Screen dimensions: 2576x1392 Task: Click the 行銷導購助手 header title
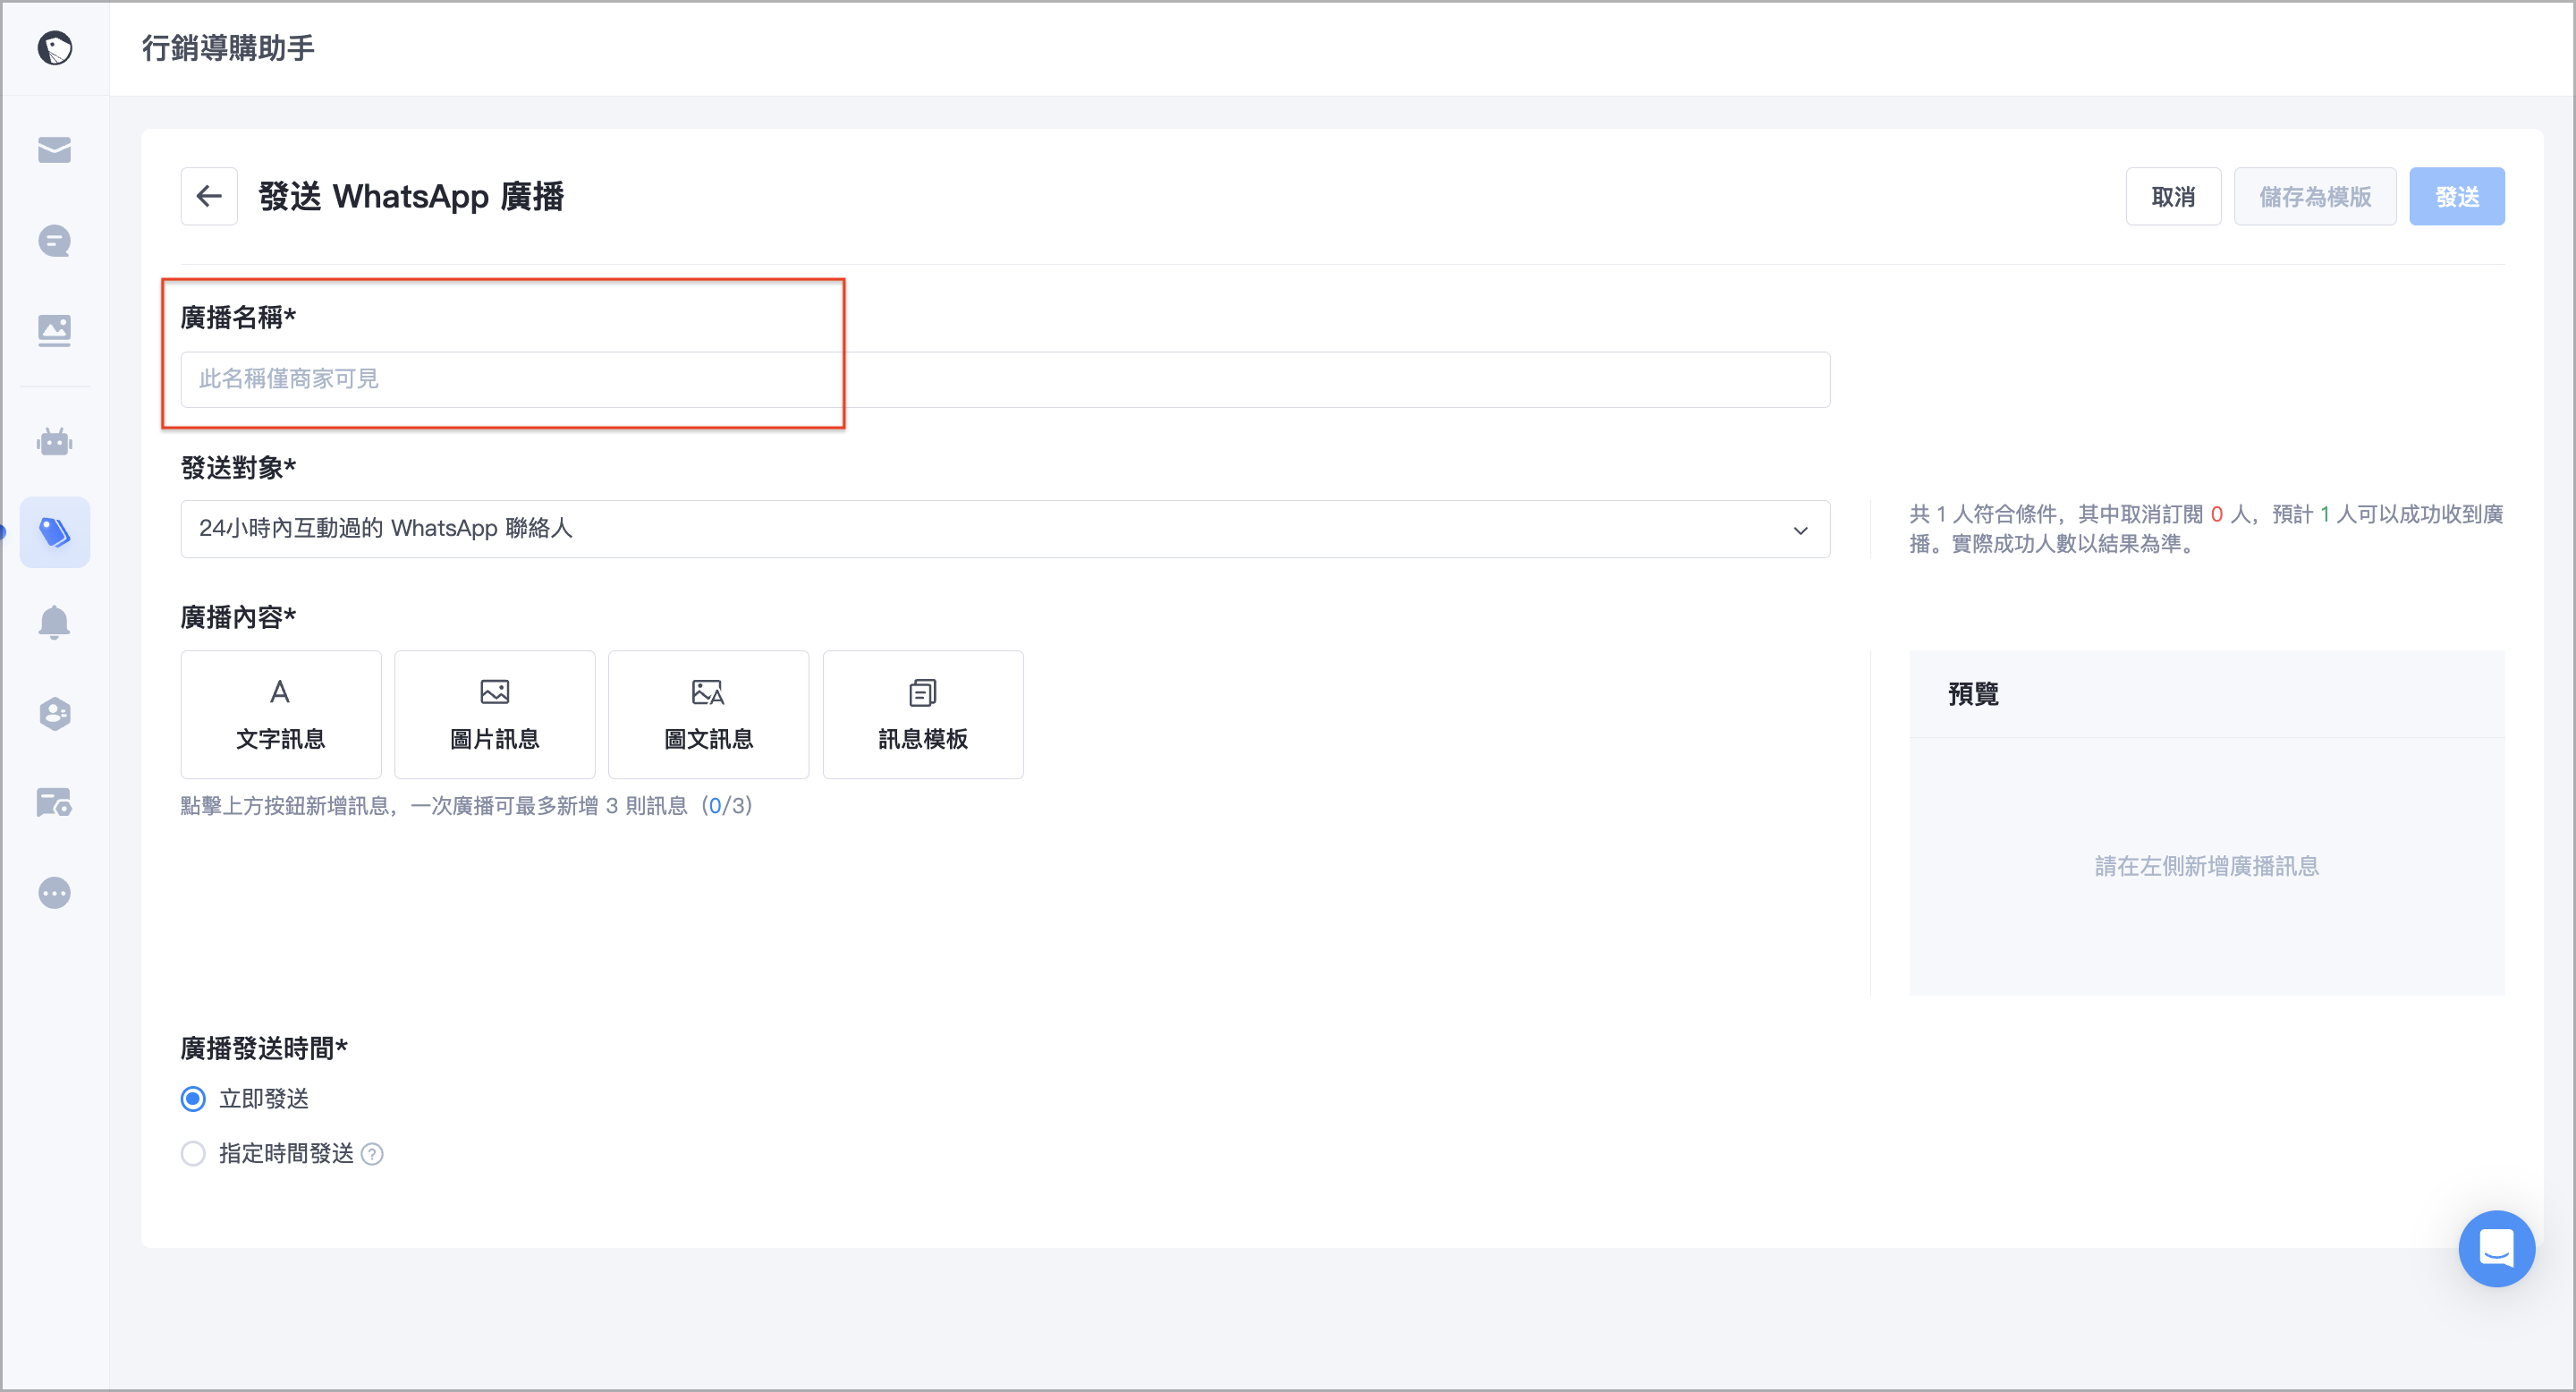(x=228, y=47)
